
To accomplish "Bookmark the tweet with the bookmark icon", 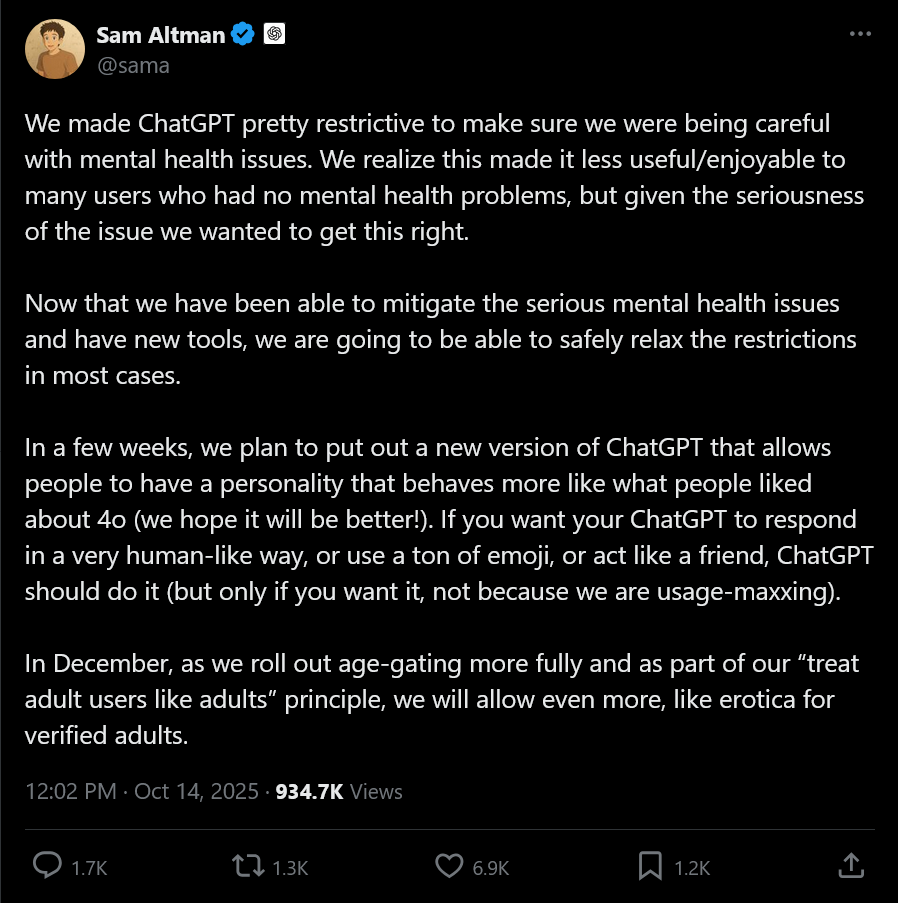I will click(x=650, y=865).
